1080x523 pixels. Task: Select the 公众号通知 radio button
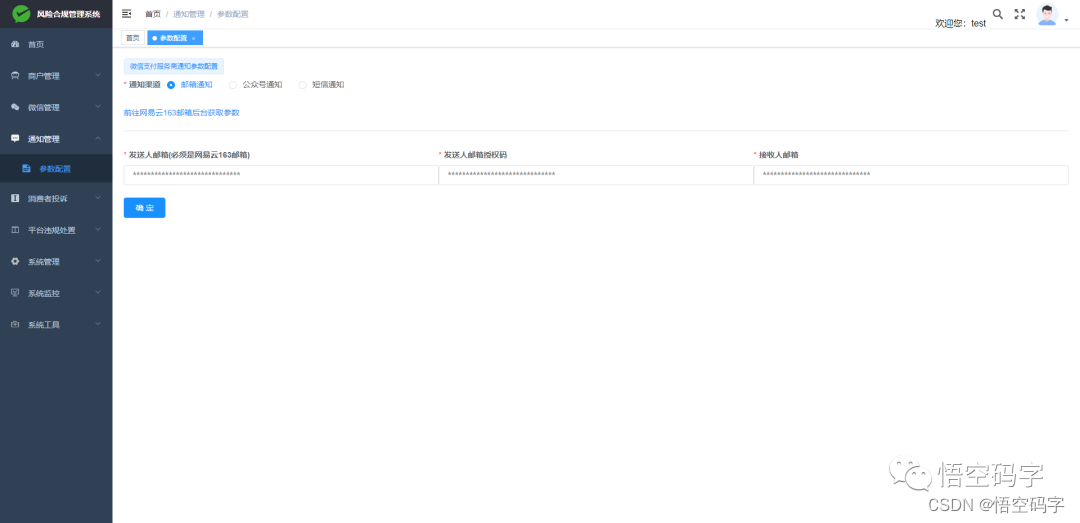click(233, 85)
